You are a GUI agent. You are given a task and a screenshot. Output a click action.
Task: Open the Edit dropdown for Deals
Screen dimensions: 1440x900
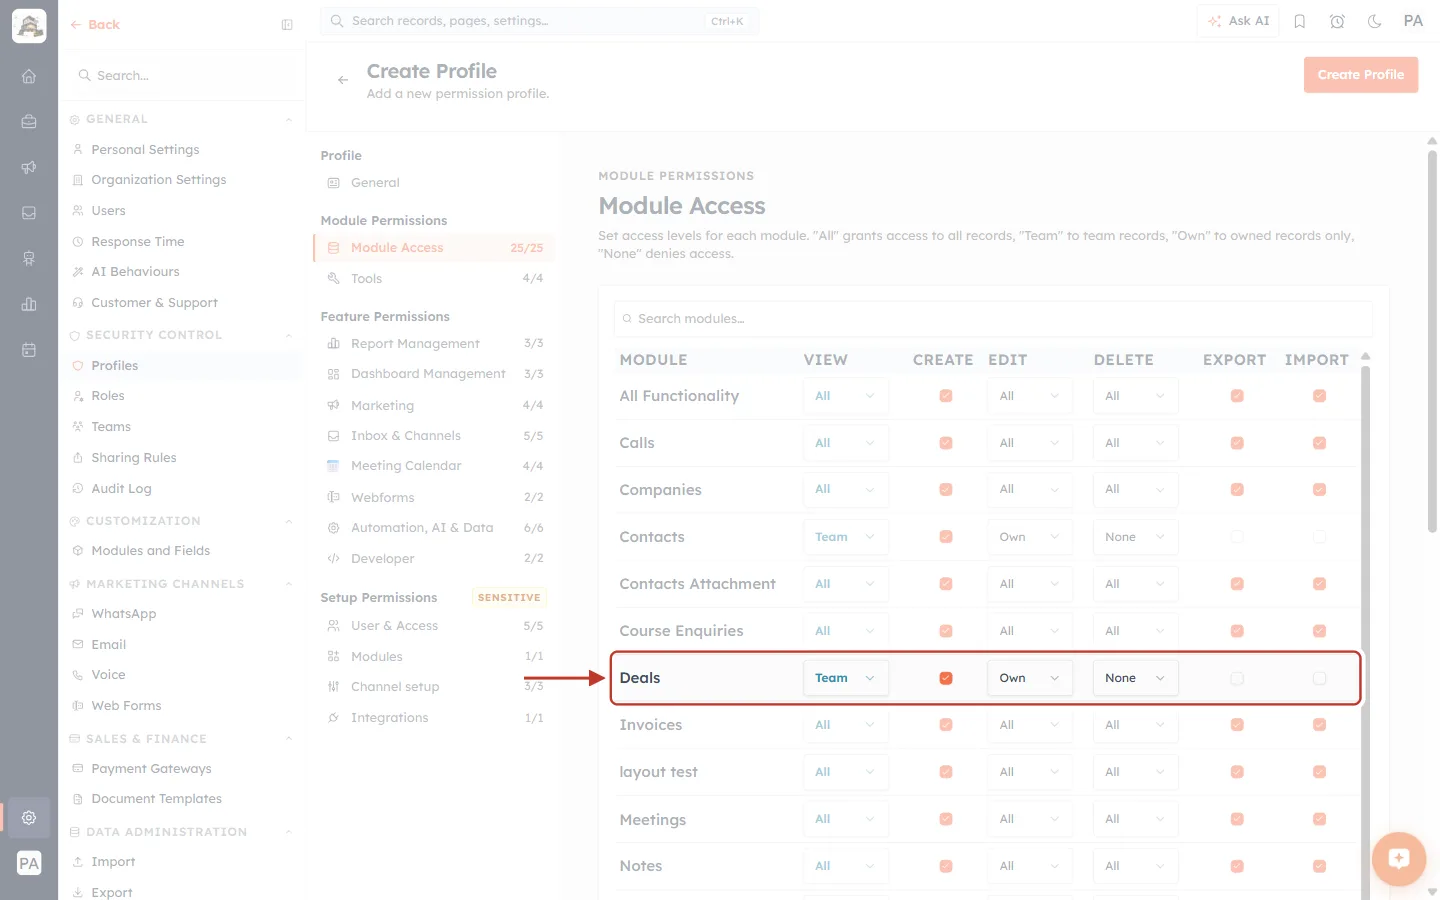point(1030,678)
